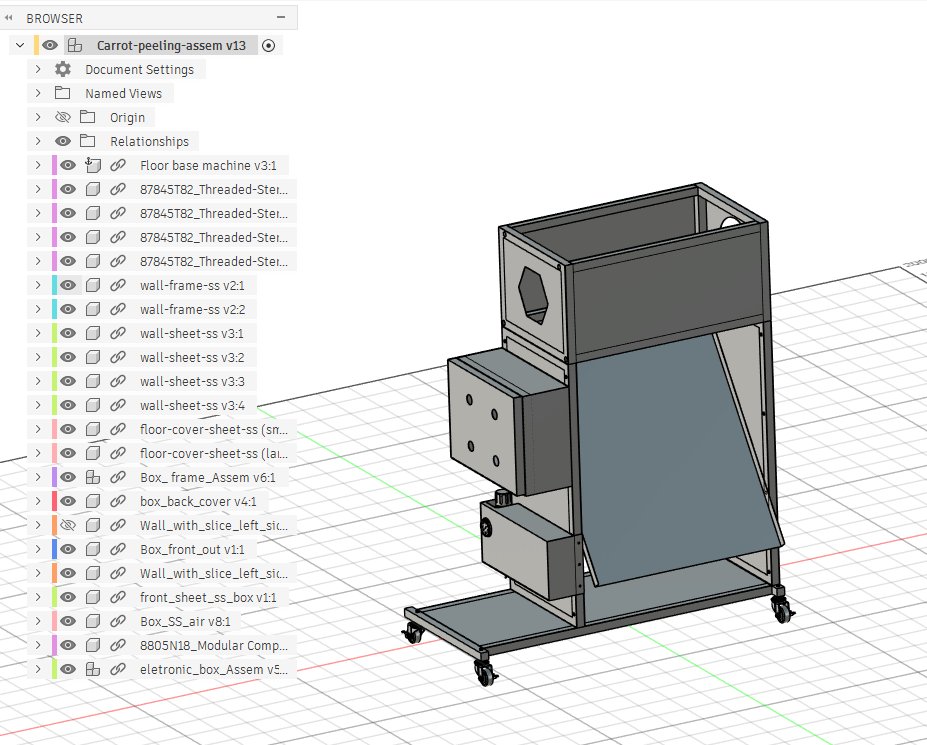
Task: Hide the Relationships folder
Action: point(63,141)
